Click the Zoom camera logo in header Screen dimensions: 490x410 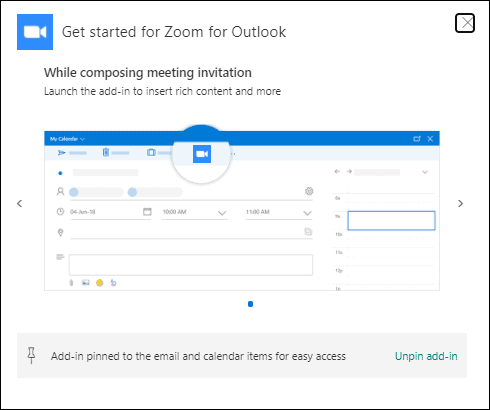tap(35, 32)
